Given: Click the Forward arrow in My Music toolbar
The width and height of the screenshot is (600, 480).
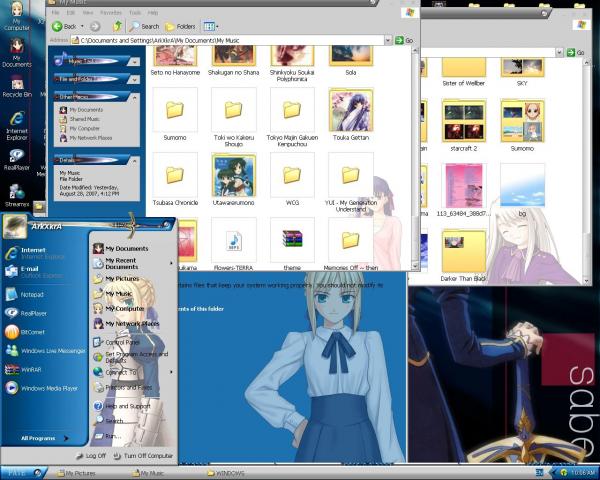Looking at the screenshot, I should pyautogui.click(x=95, y=26).
